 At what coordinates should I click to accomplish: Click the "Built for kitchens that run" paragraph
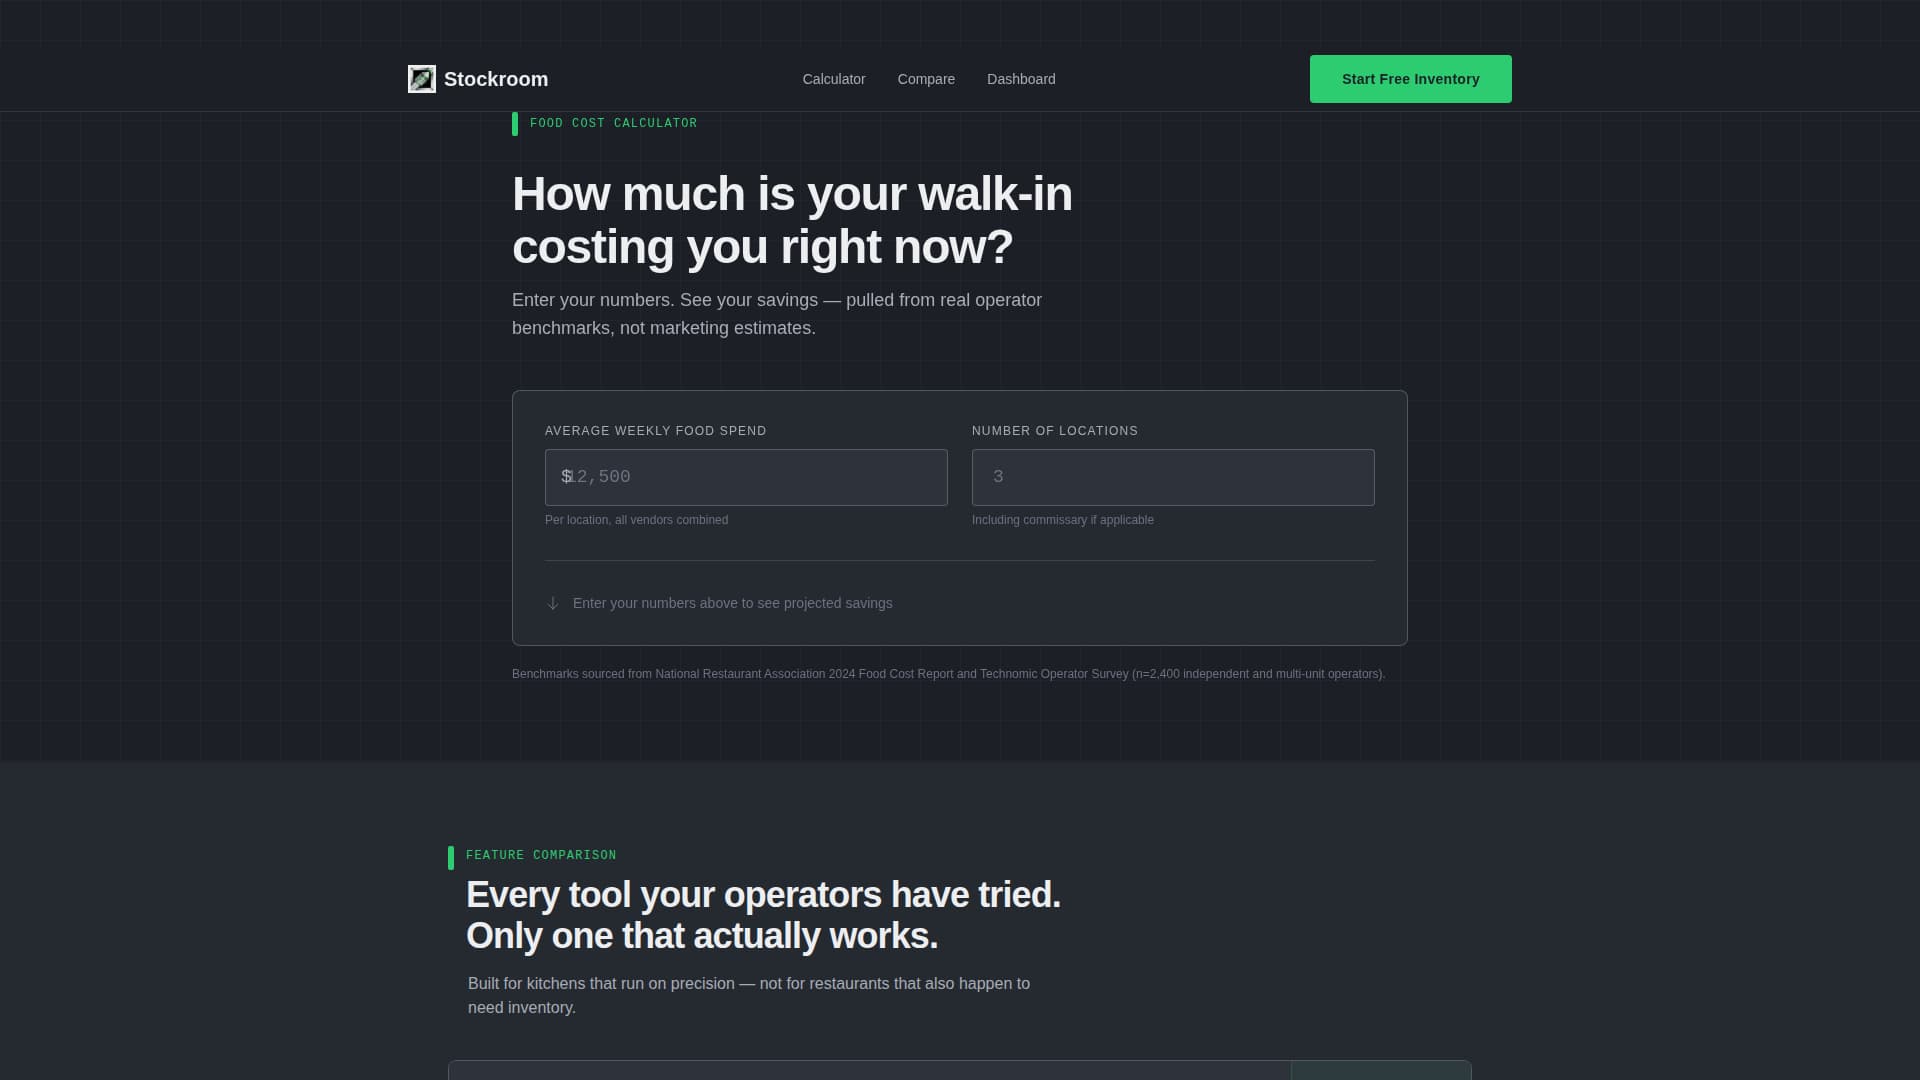click(x=749, y=995)
